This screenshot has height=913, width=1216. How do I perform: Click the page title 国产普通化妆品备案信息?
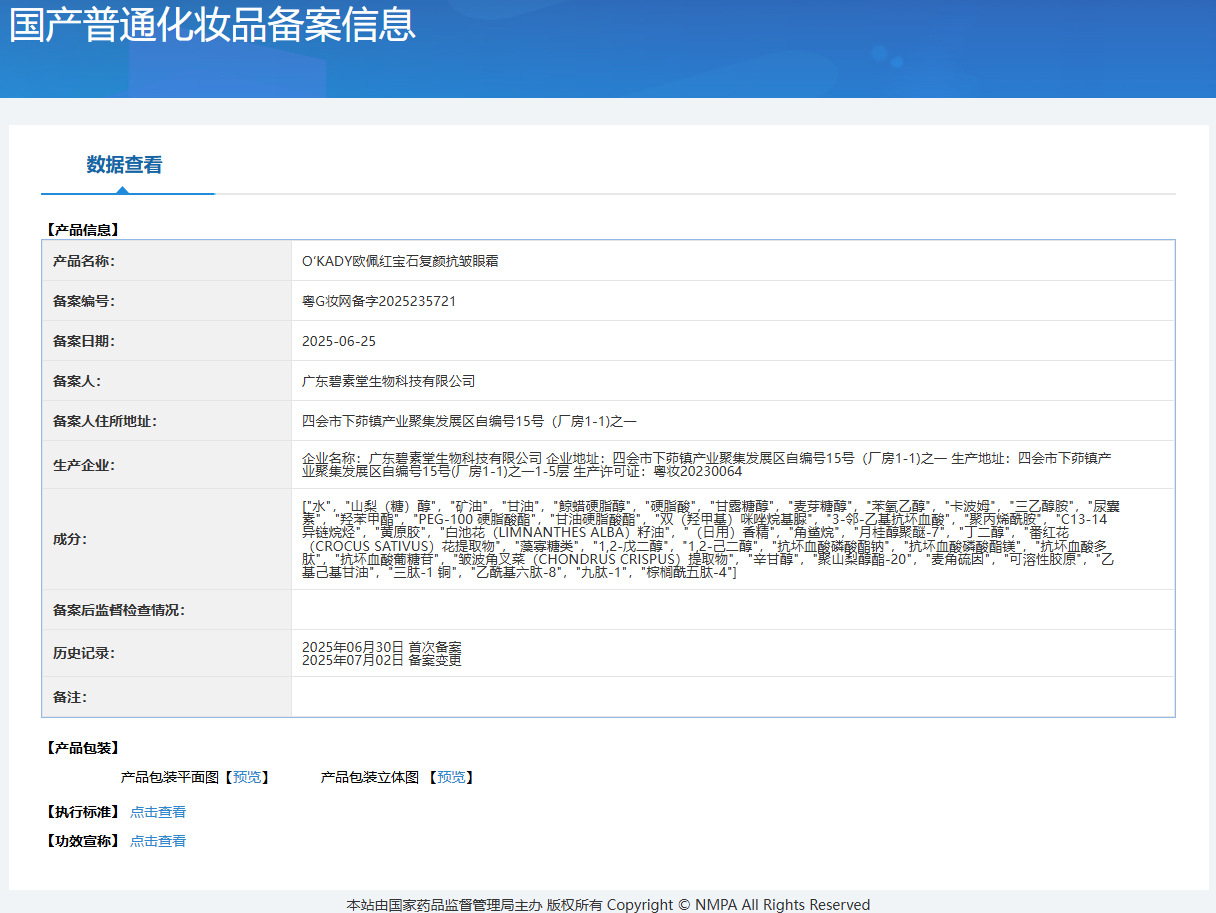213,23
